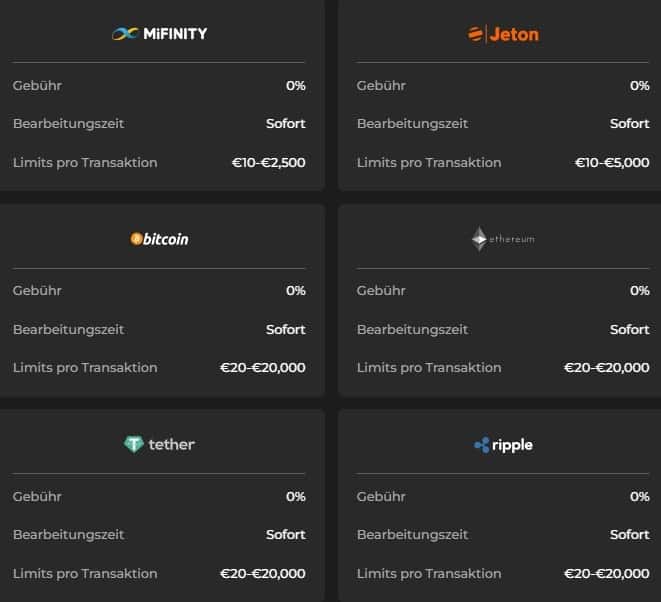The width and height of the screenshot is (661, 602).
Task: Click MiFinity limit €10-€2,500 value
Action: 268,162
